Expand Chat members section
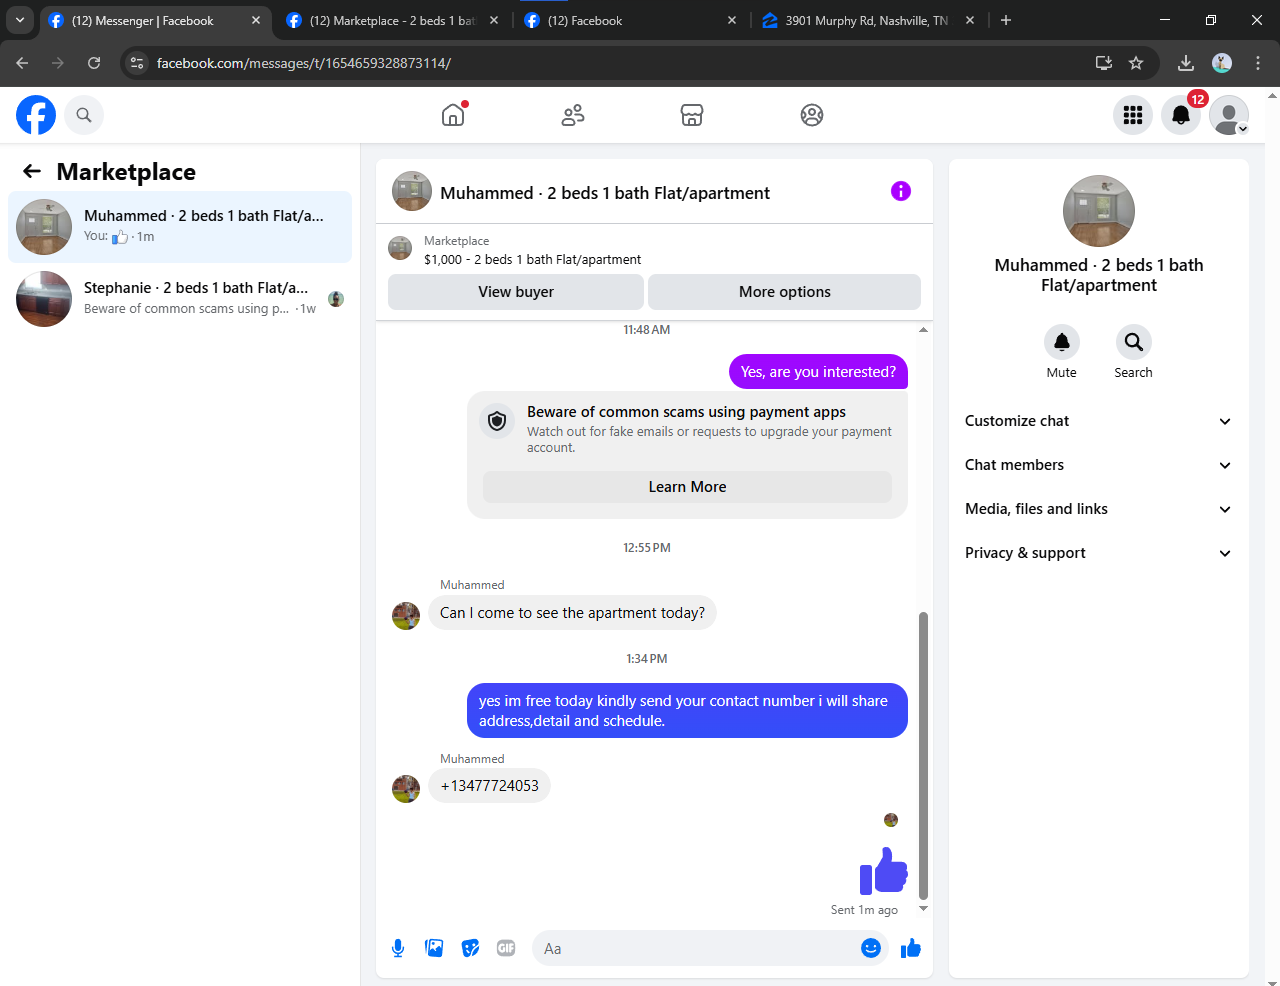Screen dimensions: 1280x986 (x=1098, y=465)
